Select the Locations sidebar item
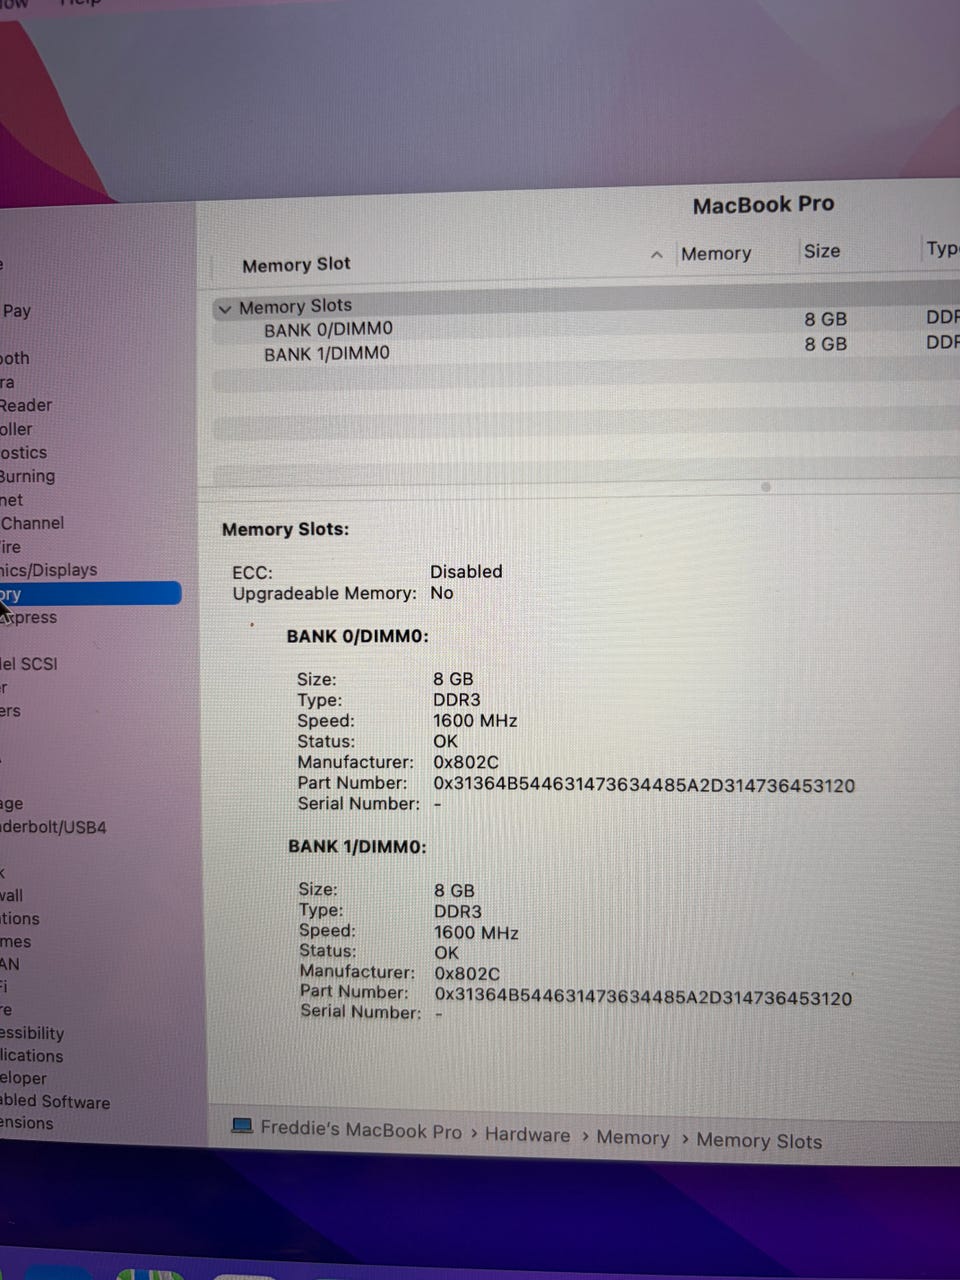 pyautogui.click(x=20, y=918)
